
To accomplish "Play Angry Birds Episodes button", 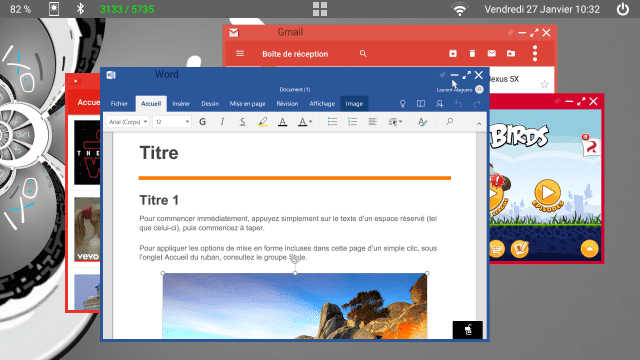I will pos(547,193).
